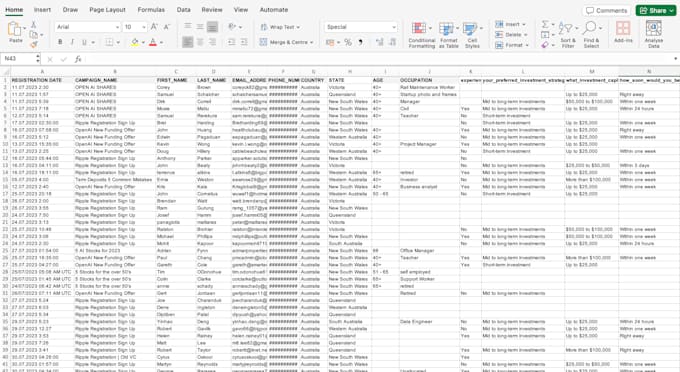Select the Format Painter brush
The width and height of the screenshot is (680, 372).
pos(34,44)
